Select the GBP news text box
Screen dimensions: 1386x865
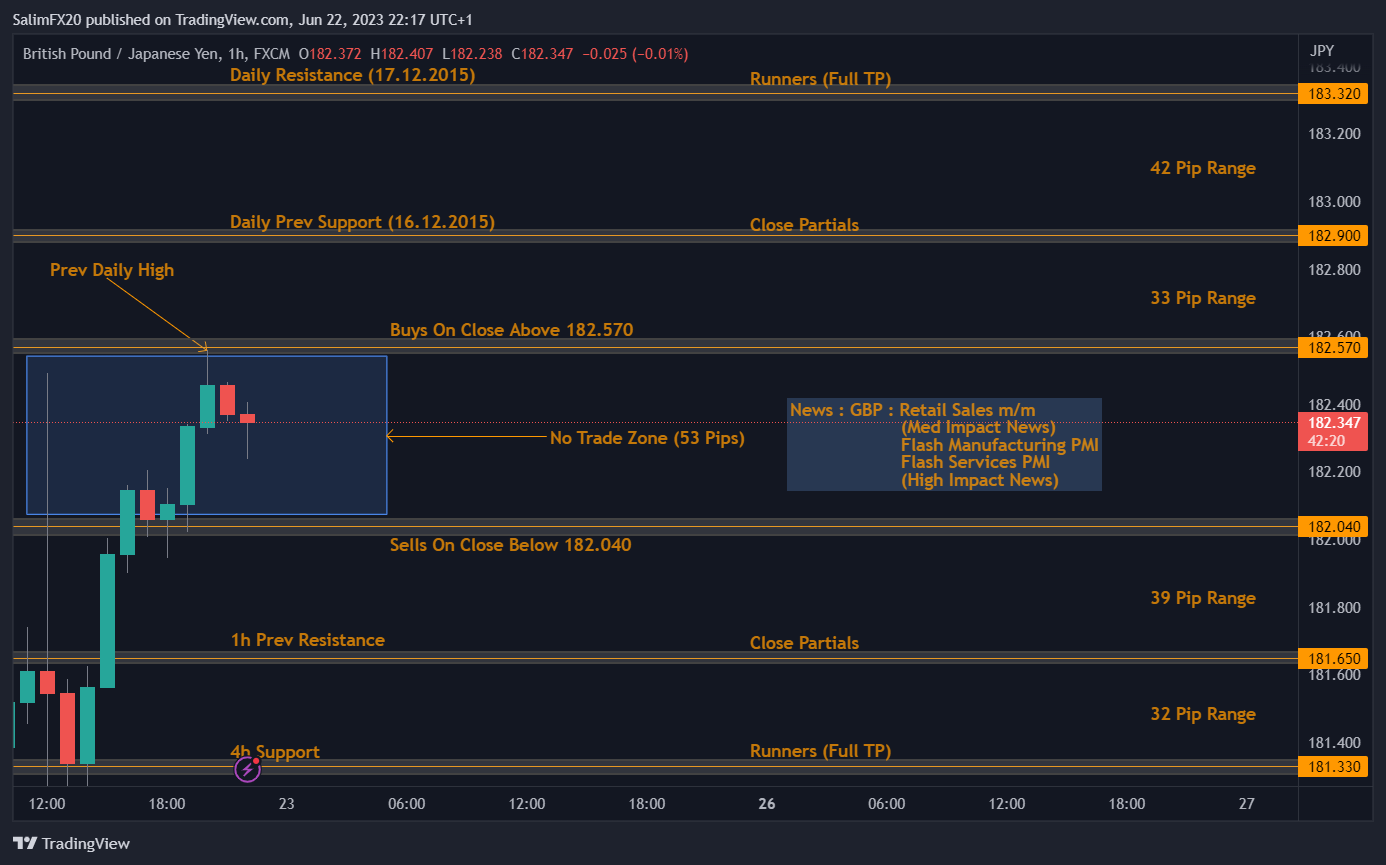tap(944, 445)
